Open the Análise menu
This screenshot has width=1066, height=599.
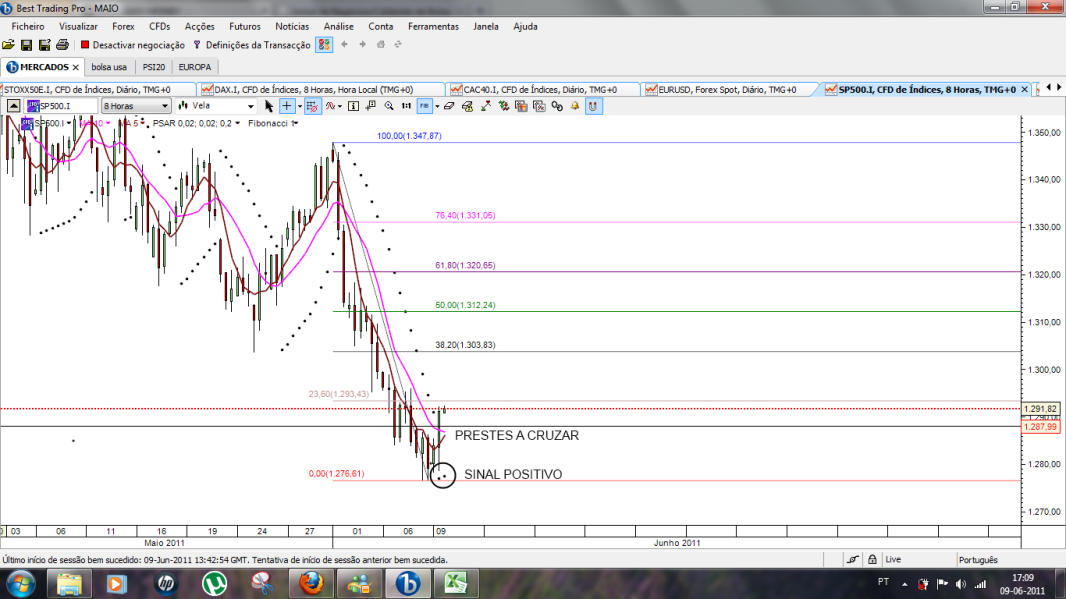coord(339,27)
